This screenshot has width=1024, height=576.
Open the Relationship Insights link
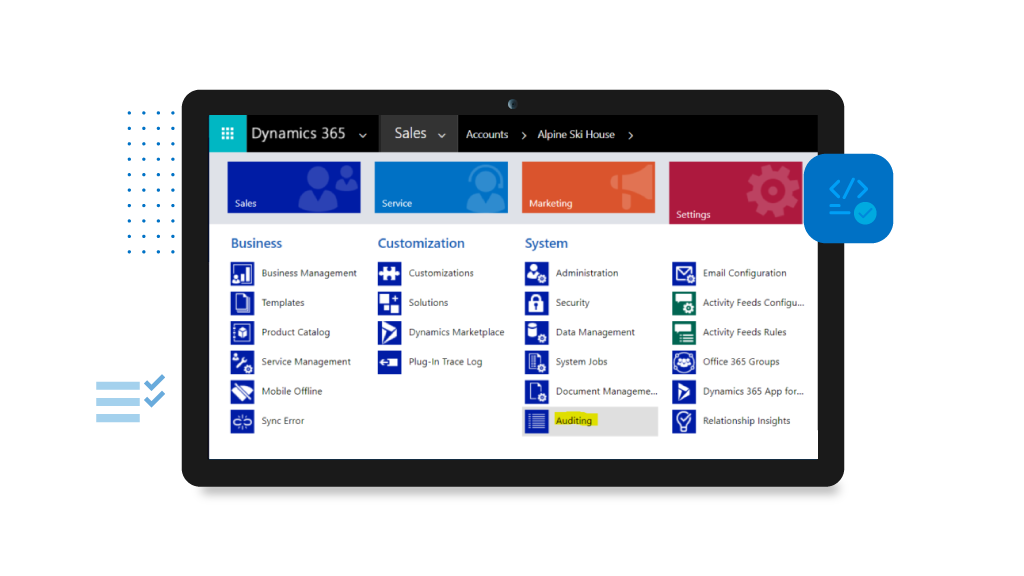(x=746, y=421)
